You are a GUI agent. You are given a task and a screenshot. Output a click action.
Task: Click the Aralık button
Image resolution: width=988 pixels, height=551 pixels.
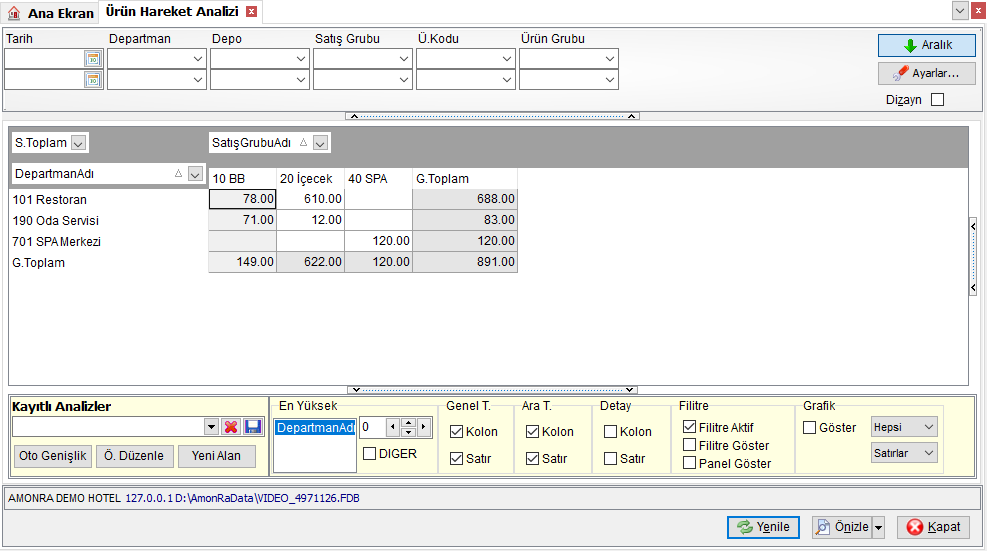point(927,45)
